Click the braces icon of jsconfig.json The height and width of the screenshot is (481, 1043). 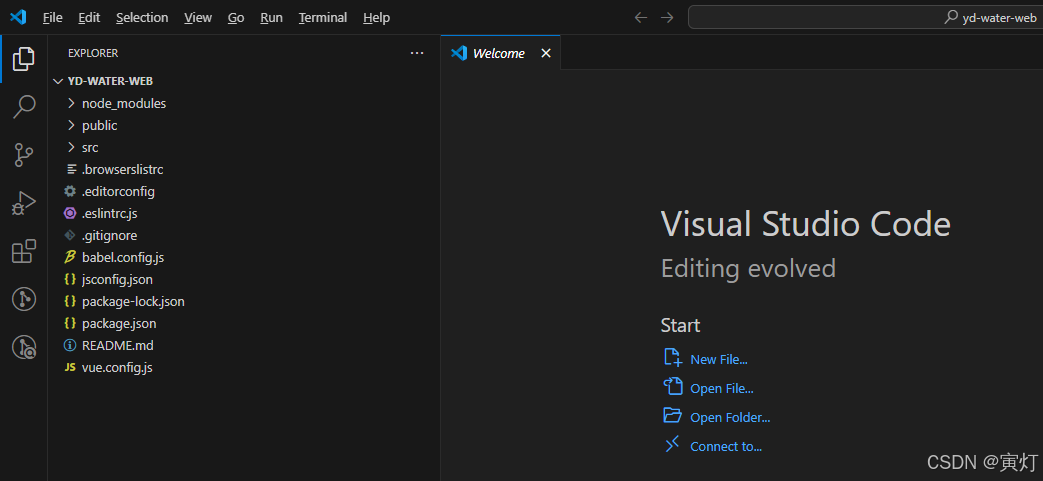pyautogui.click(x=70, y=279)
